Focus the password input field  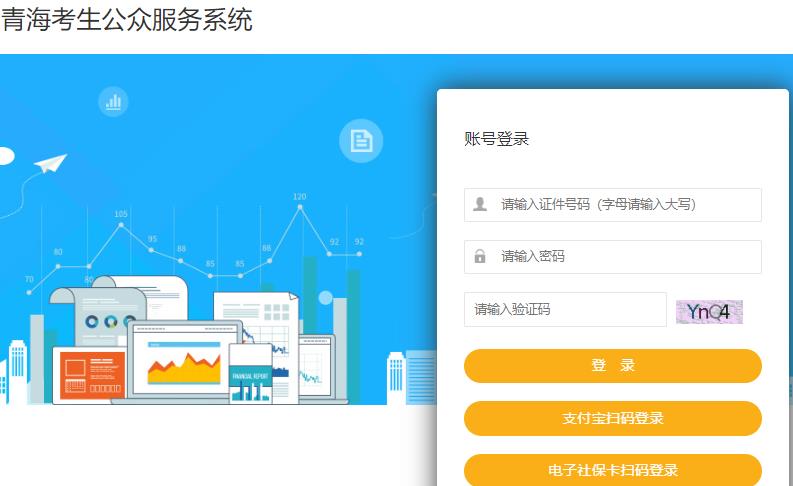coord(612,257)
